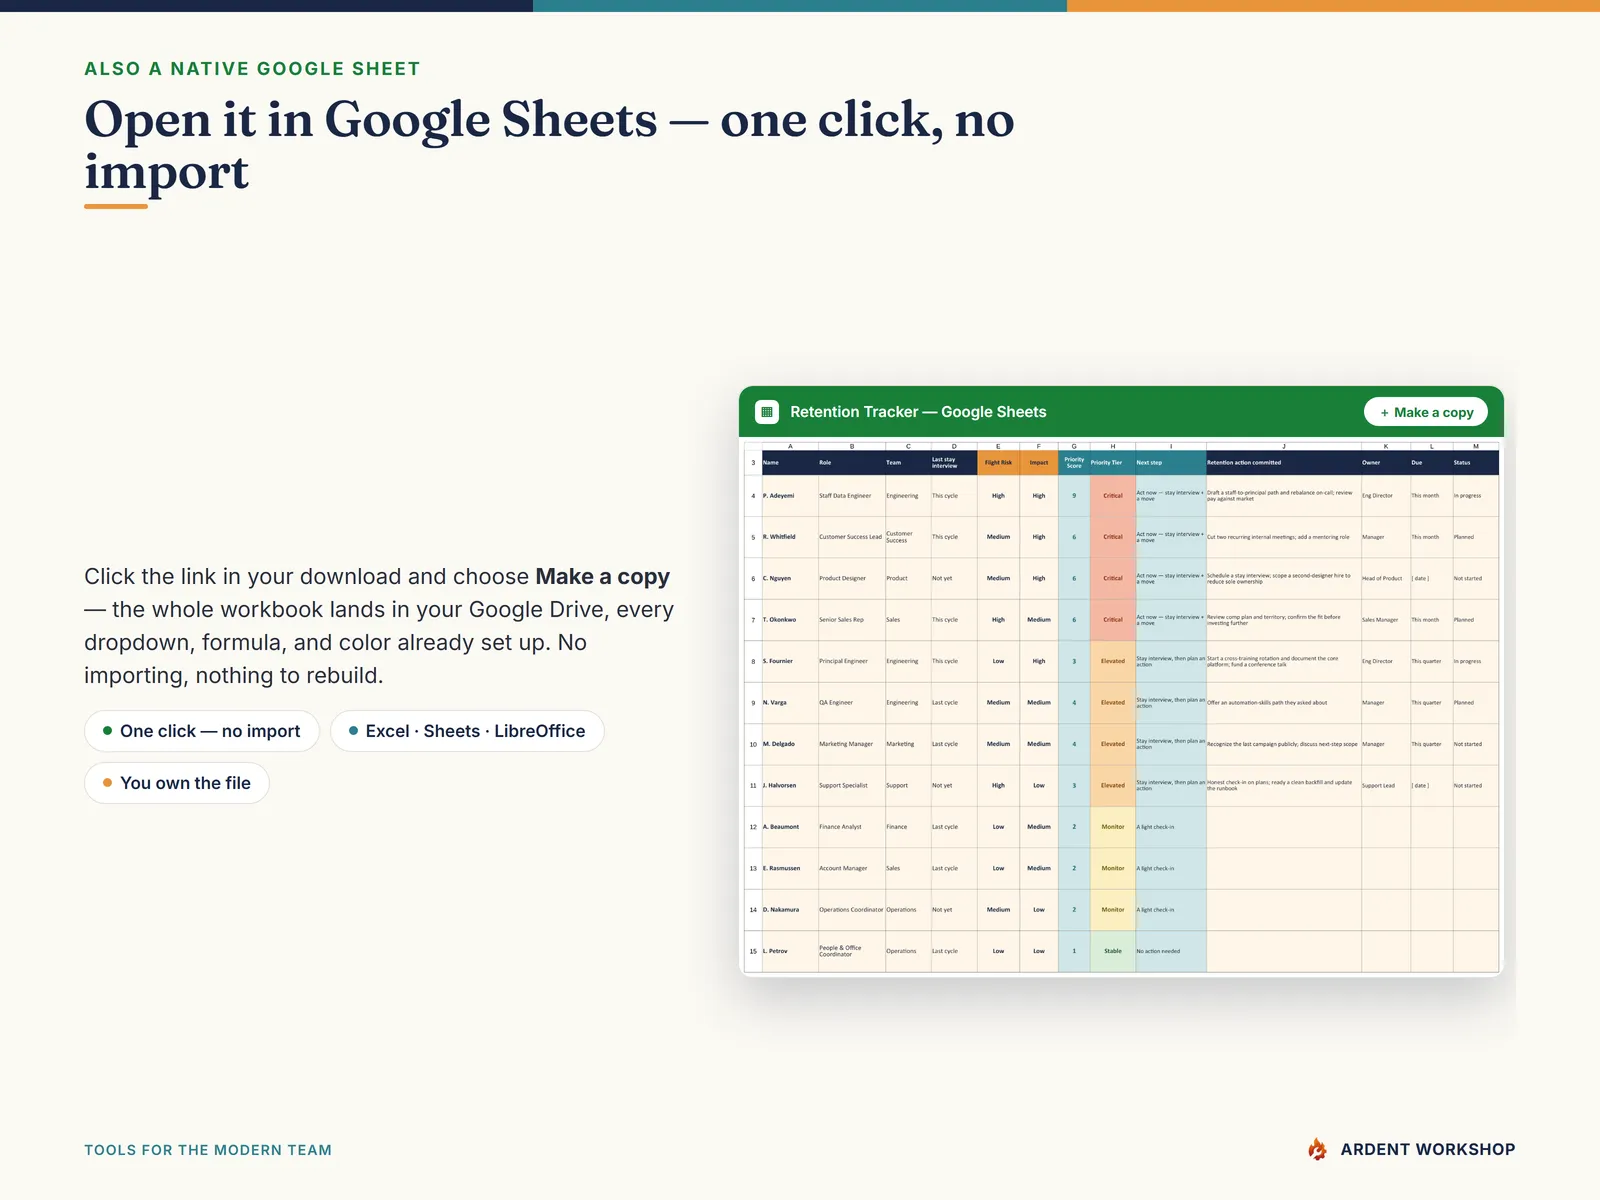Select the orange 'Flight Risk' header cell
Image resolution: width=1600 pixels, height=1200 pixels.
[x=998, y=462]
